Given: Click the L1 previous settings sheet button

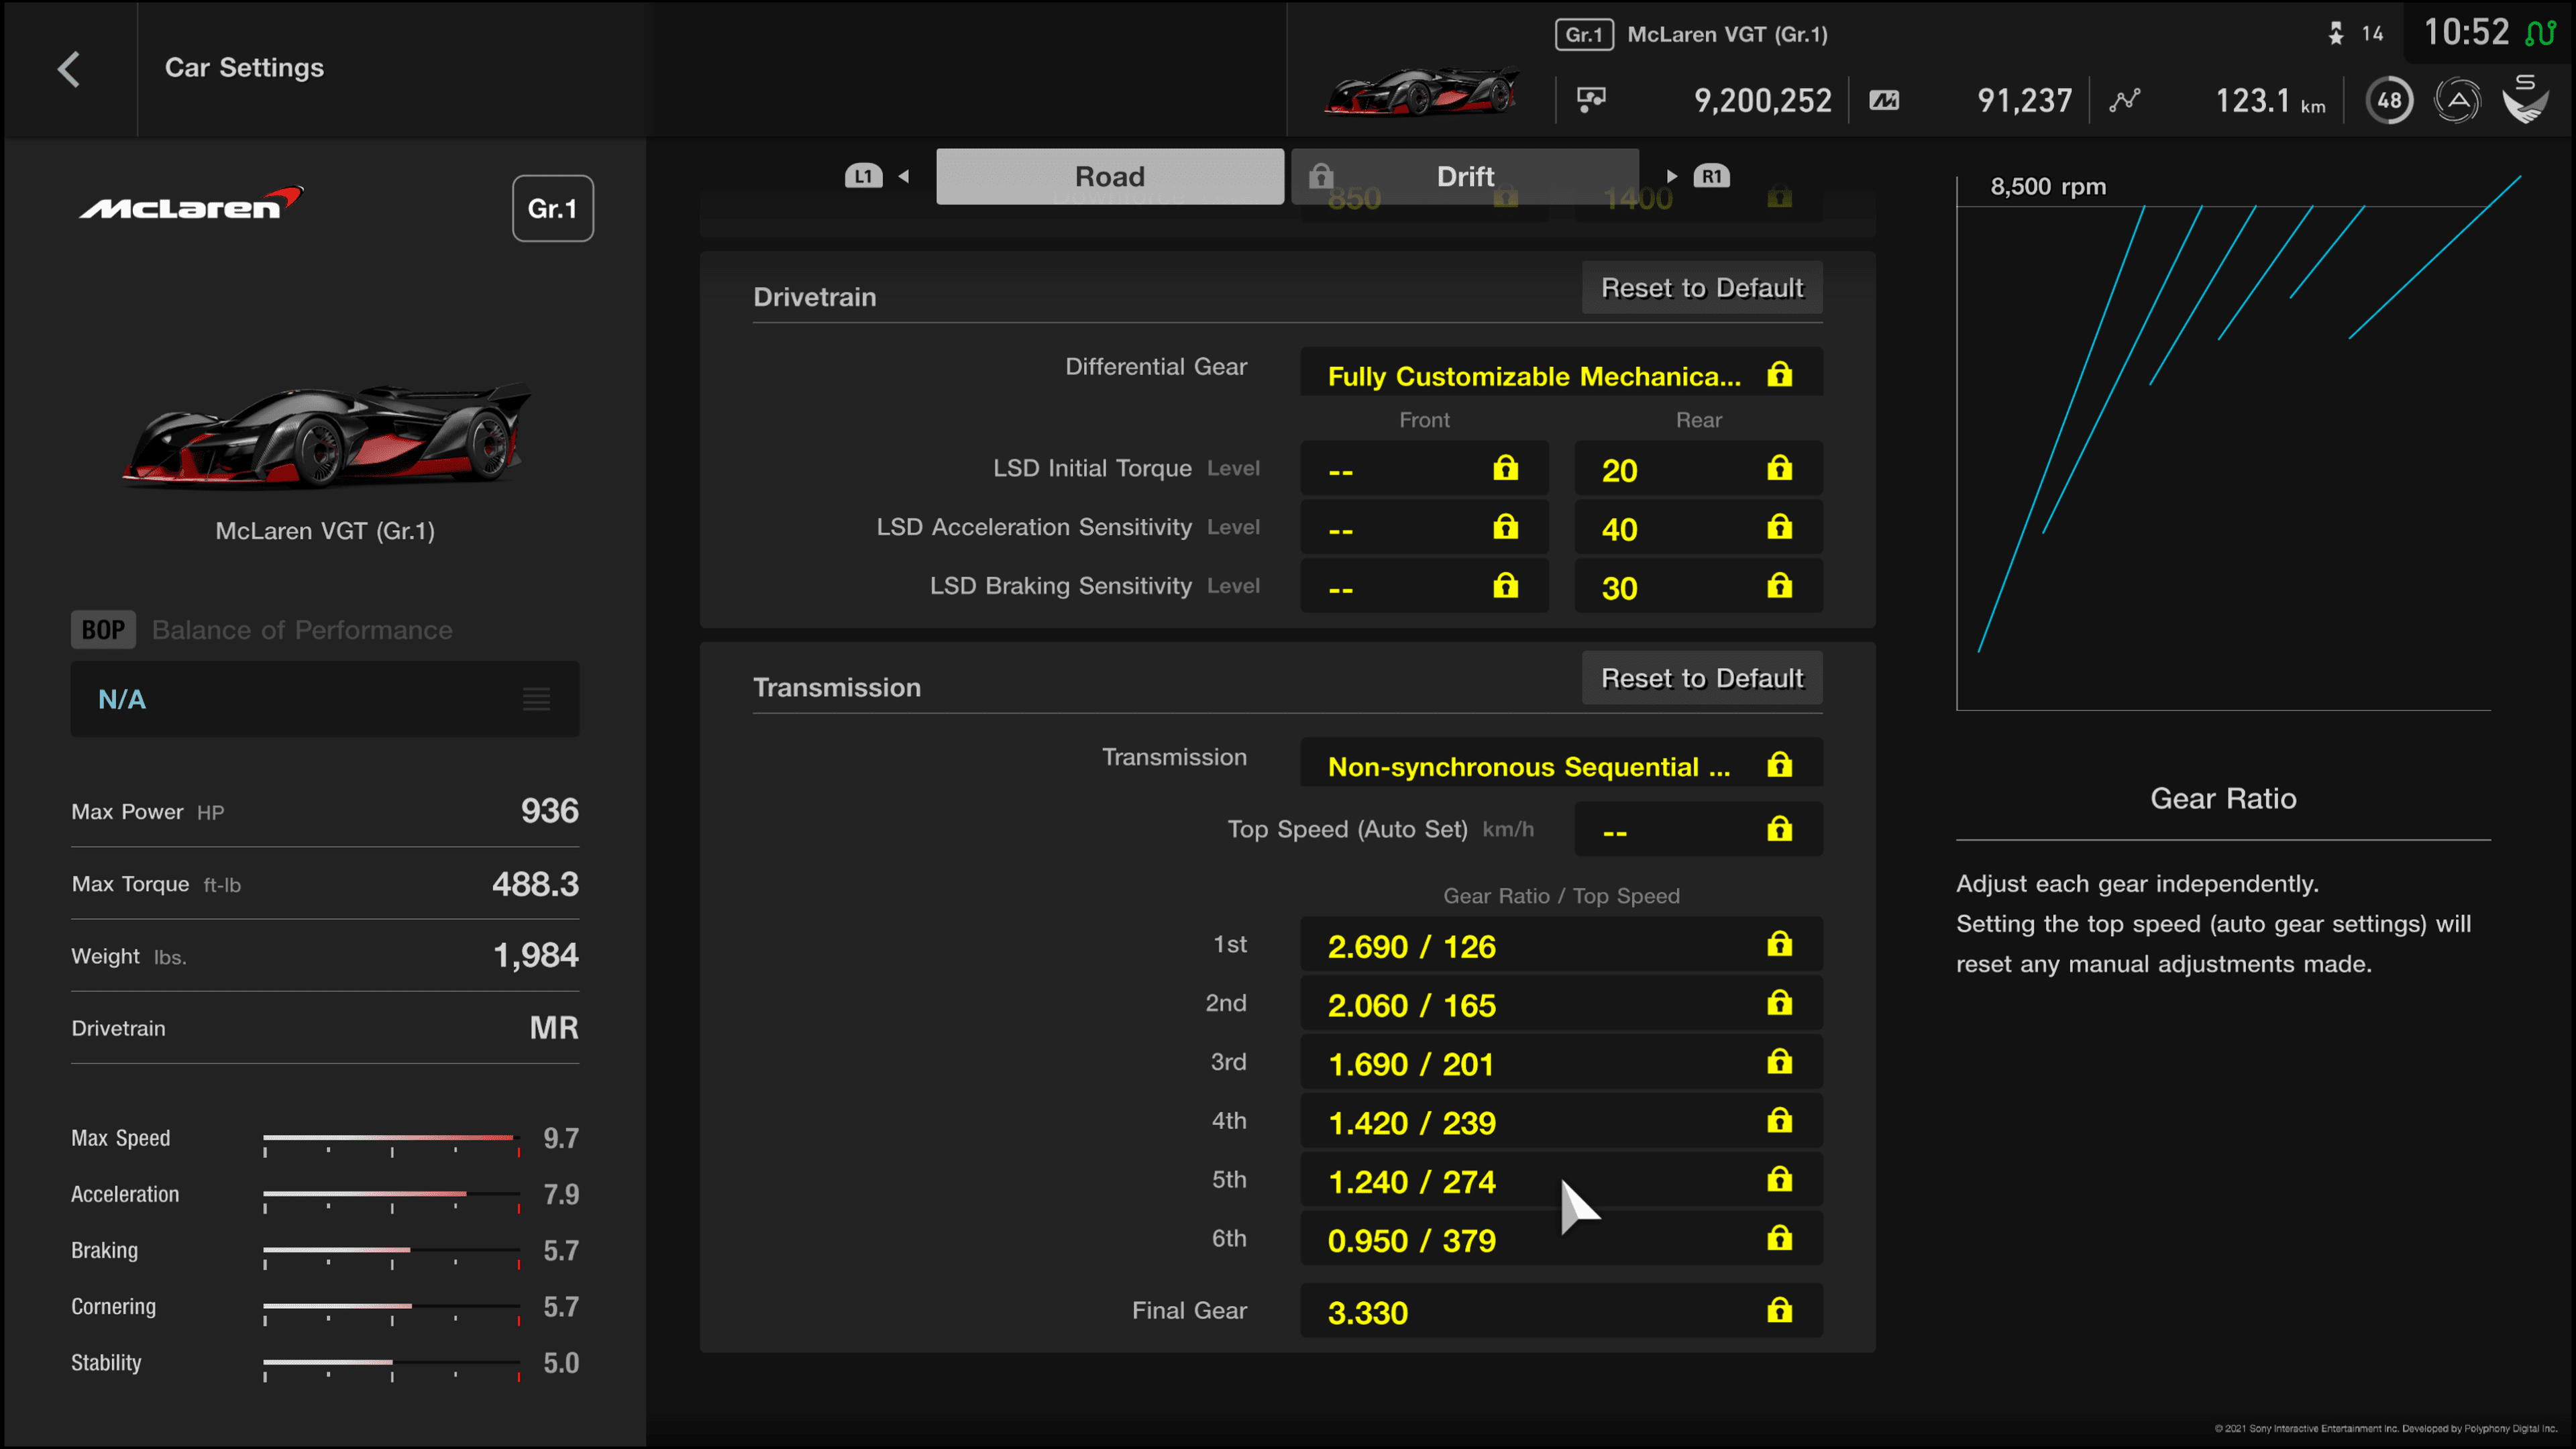Looking at the screenshot, I should click(863, 176).
